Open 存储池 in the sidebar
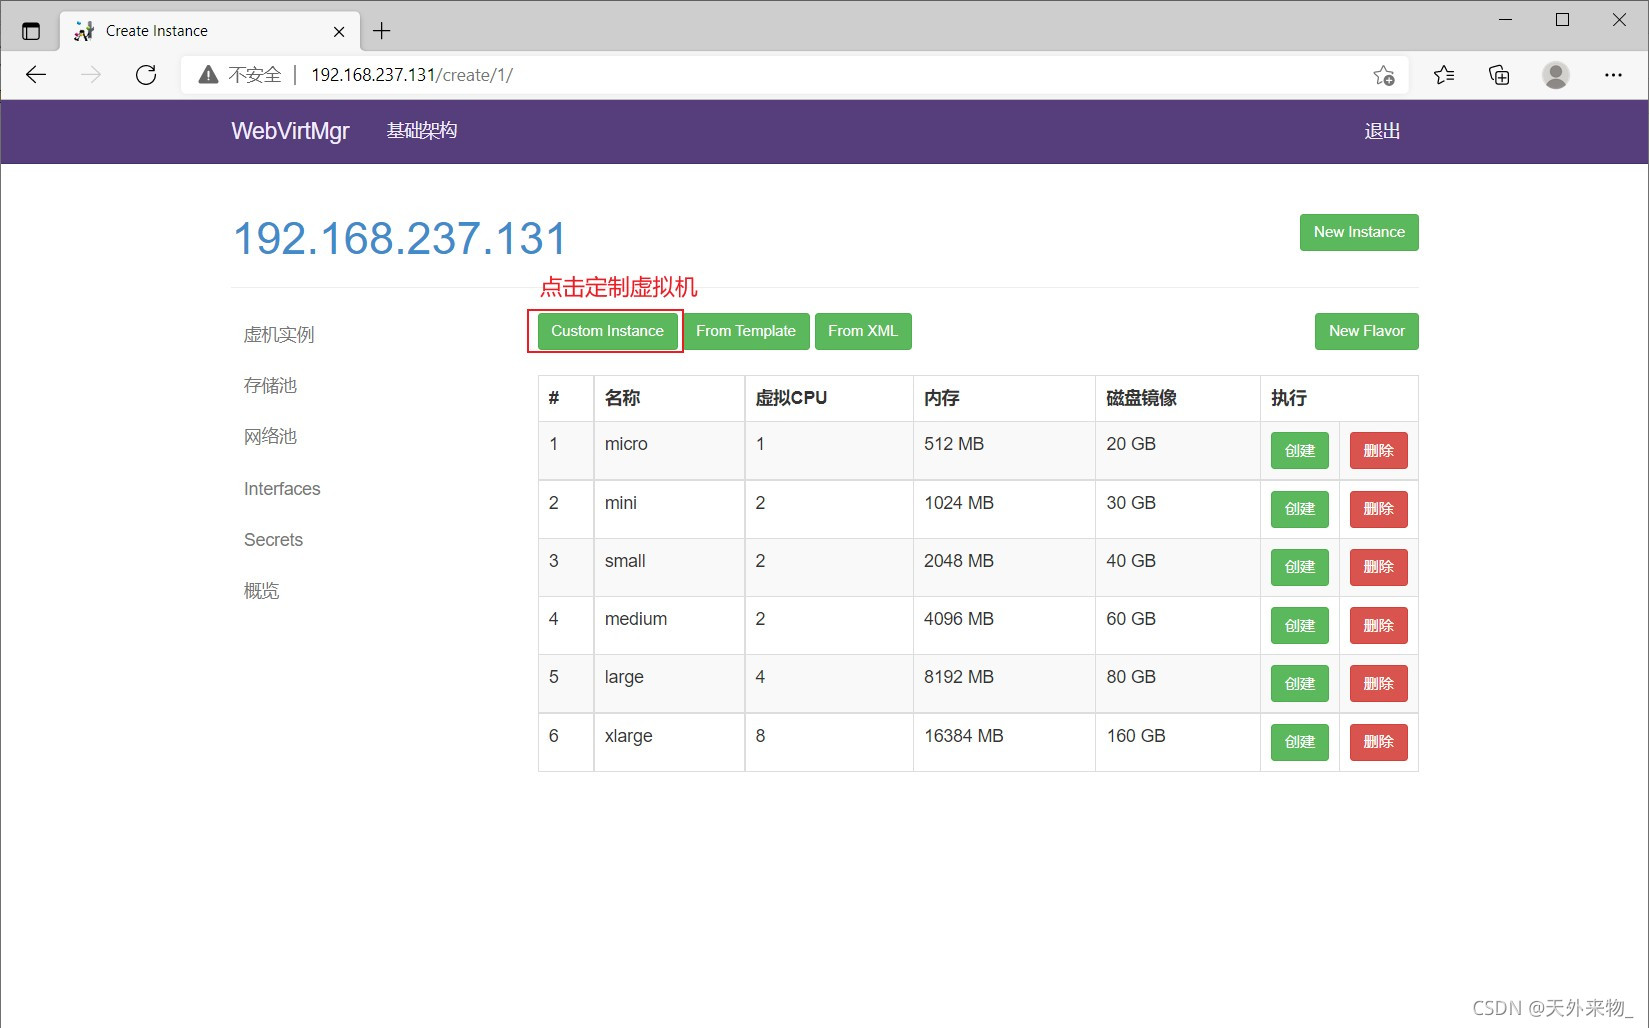Viewport: 1649px width, 1028px height. click(x=270, y=386)
